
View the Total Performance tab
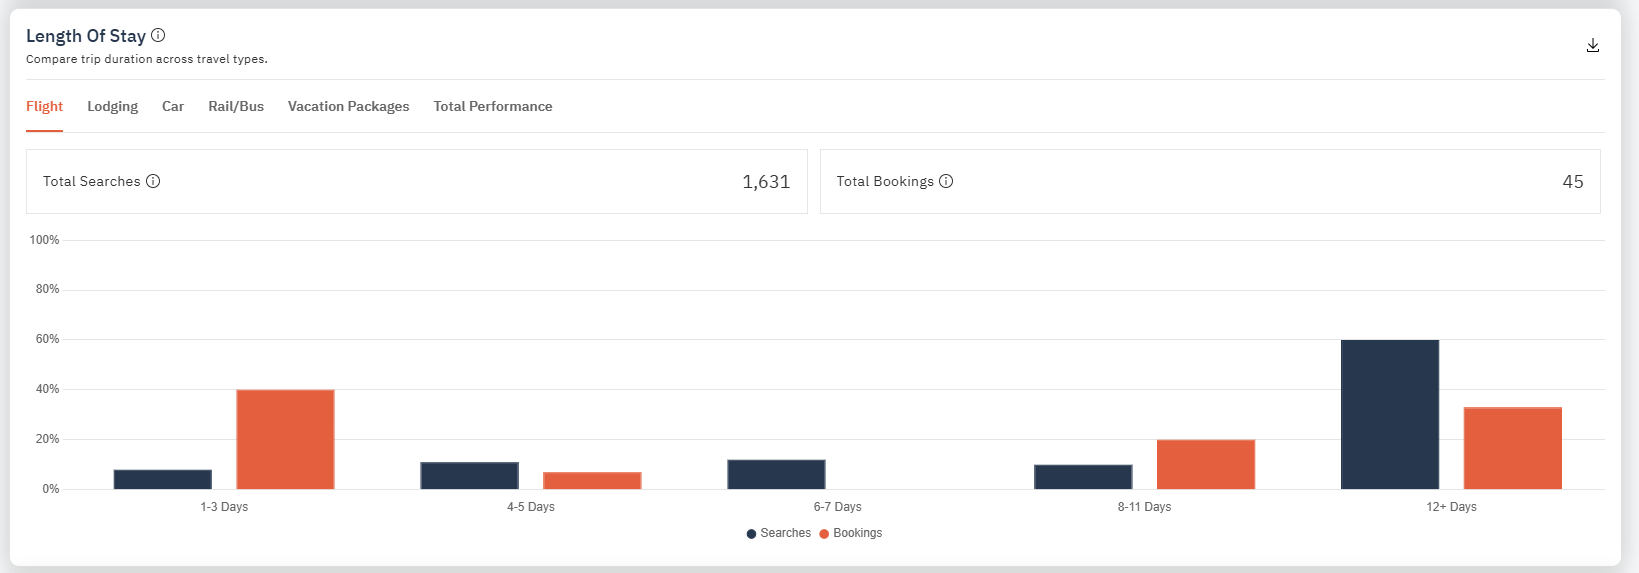492,106
